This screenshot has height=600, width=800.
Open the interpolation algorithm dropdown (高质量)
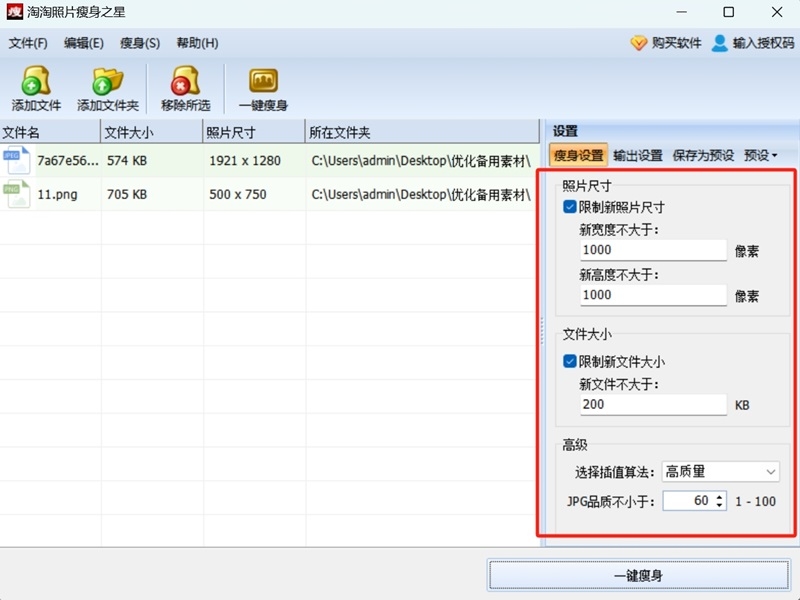pos(720,471)
